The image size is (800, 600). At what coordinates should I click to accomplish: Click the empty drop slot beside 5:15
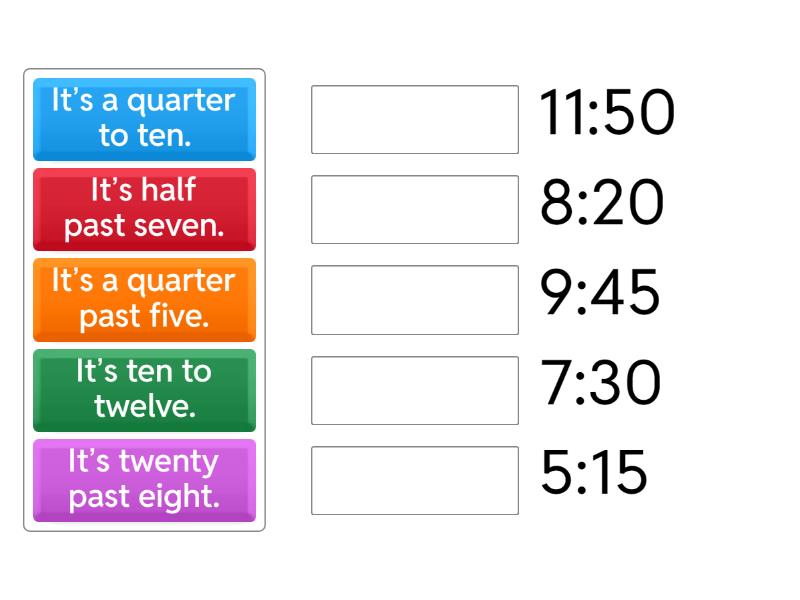(x=414, y=480)
